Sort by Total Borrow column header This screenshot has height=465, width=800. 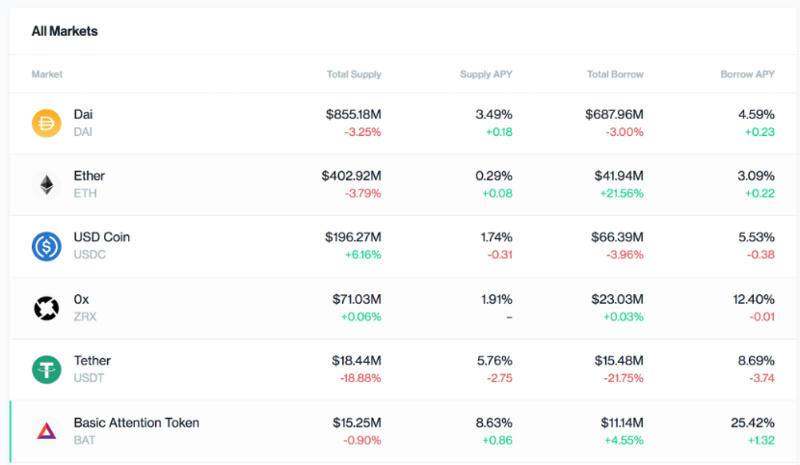point(615,75)
